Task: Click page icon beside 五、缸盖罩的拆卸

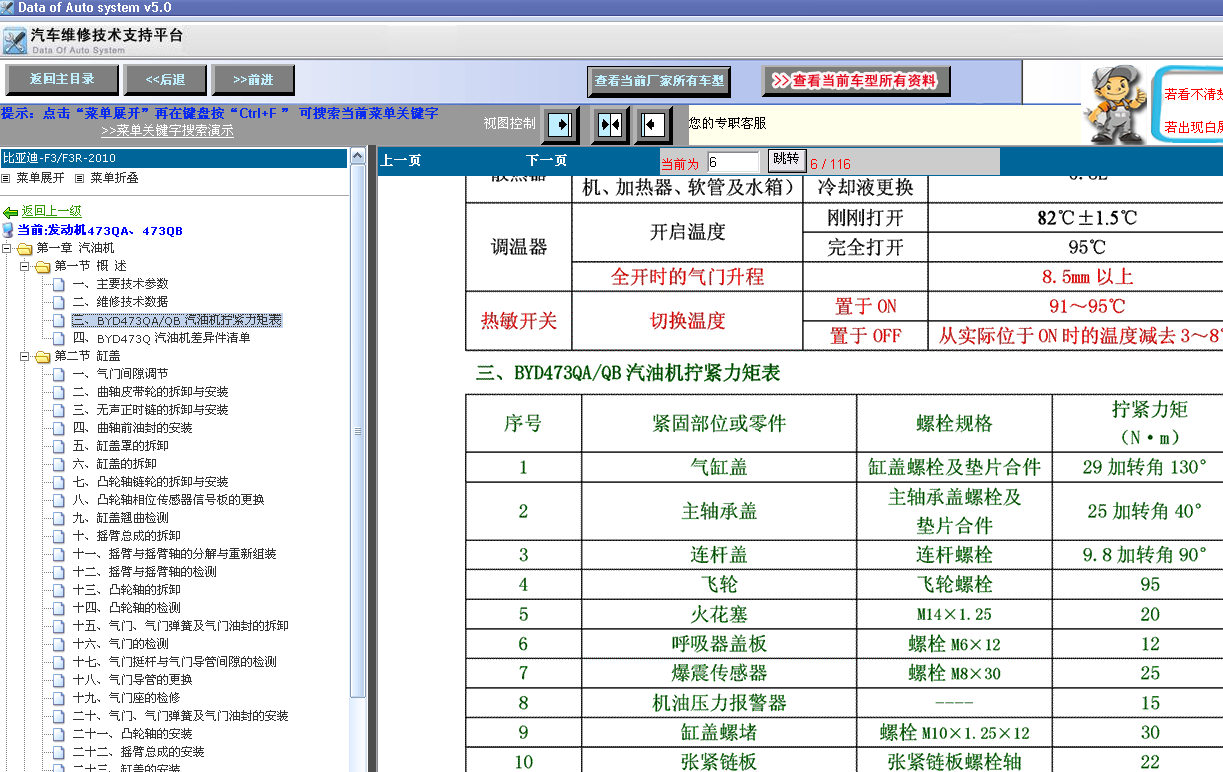Action: (x=59, y=446)
